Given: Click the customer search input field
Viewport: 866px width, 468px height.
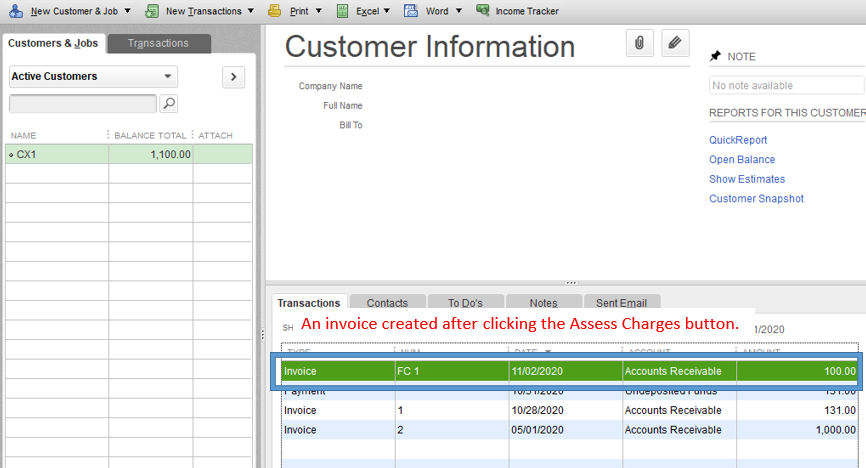Looking at the screenshot, I should (x=83, y=103).
